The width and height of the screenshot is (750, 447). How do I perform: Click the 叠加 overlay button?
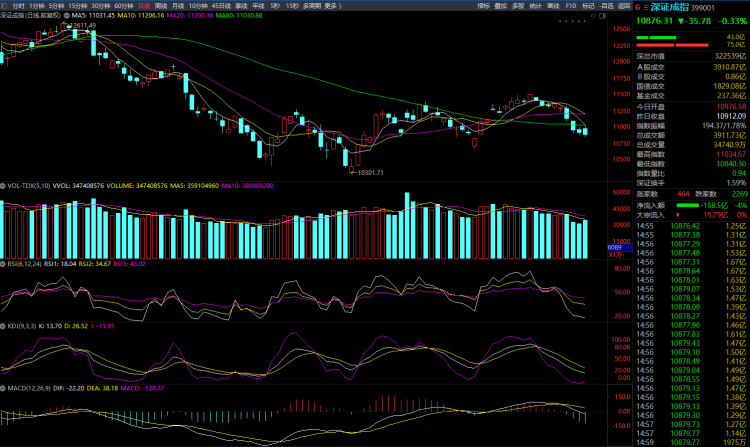point(501,6)
